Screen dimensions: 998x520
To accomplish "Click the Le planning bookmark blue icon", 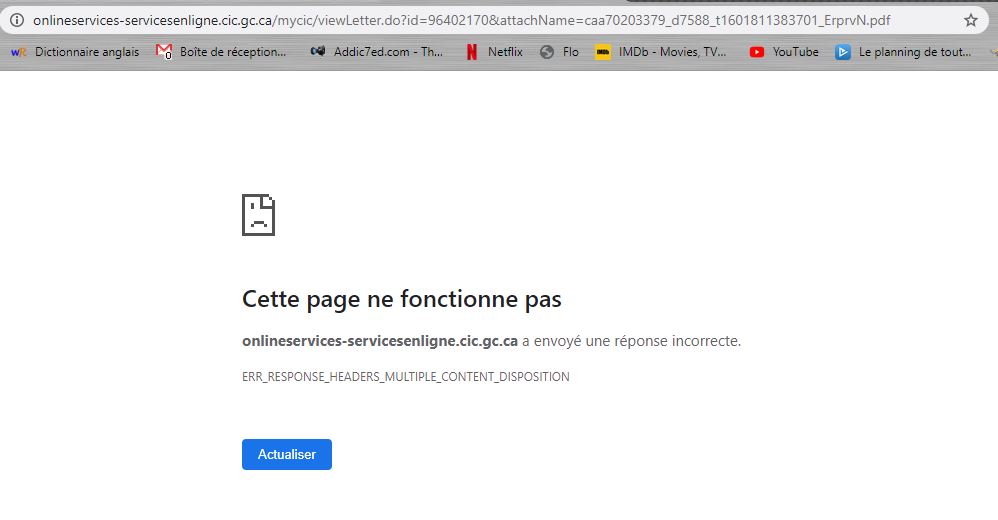I will [843, 52].
